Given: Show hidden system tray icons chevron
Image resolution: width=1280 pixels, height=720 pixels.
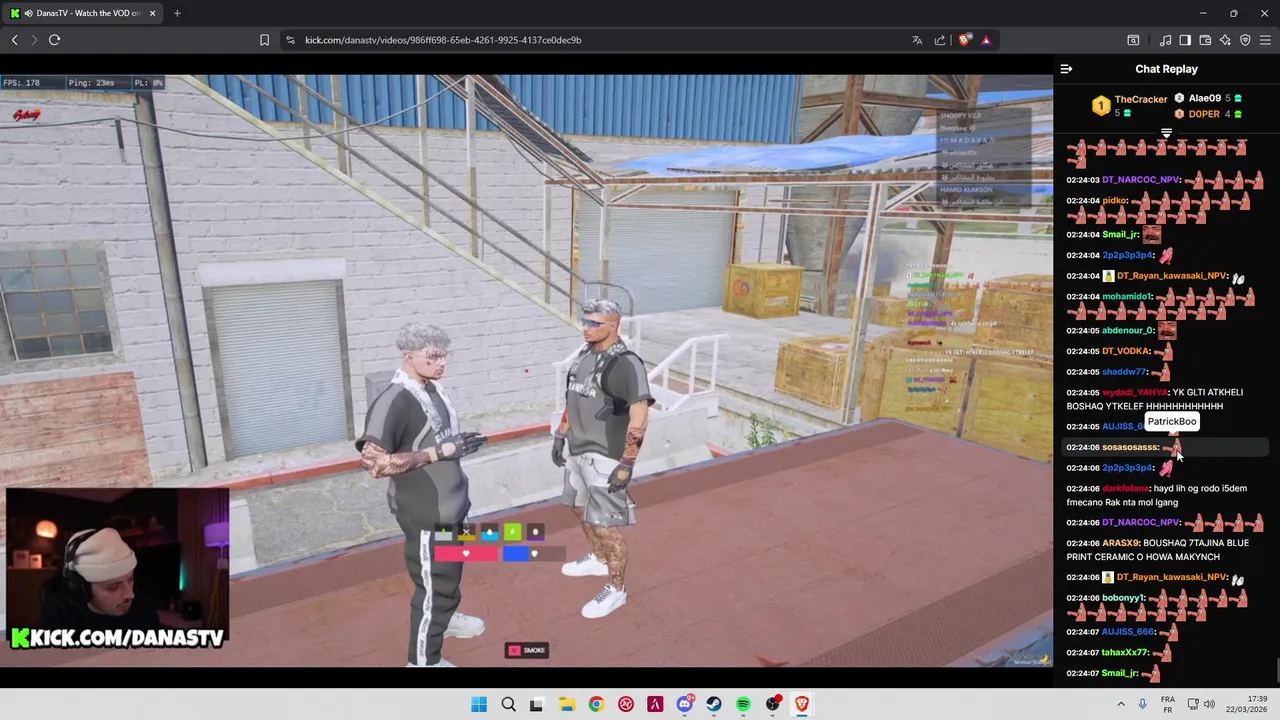Looking at the screenshot, I should pyautogui.click(x=1121, y=704).
